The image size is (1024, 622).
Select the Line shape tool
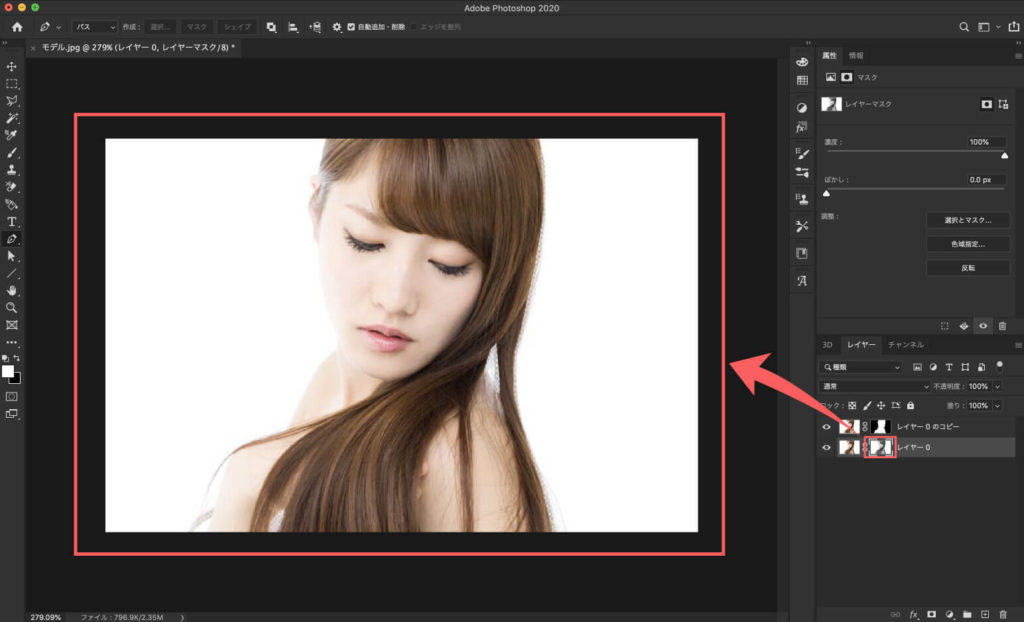(11, 273)
